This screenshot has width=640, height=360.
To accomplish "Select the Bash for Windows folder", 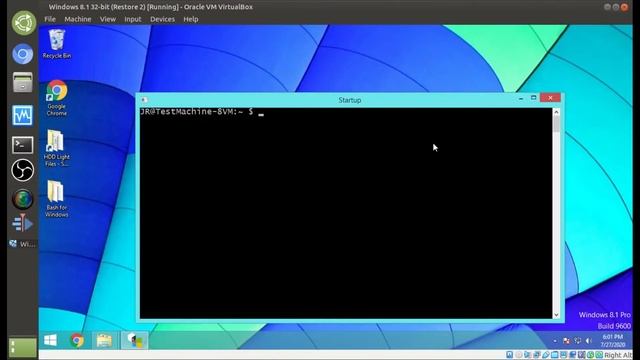I will (x=56, y=199).
